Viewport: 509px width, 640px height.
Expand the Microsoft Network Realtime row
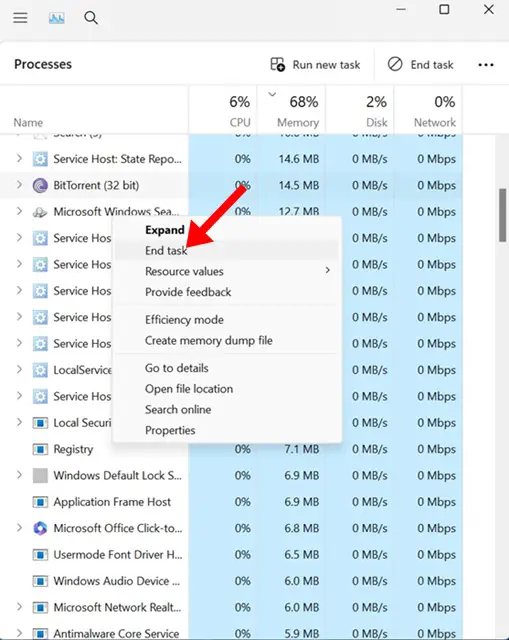19,607
